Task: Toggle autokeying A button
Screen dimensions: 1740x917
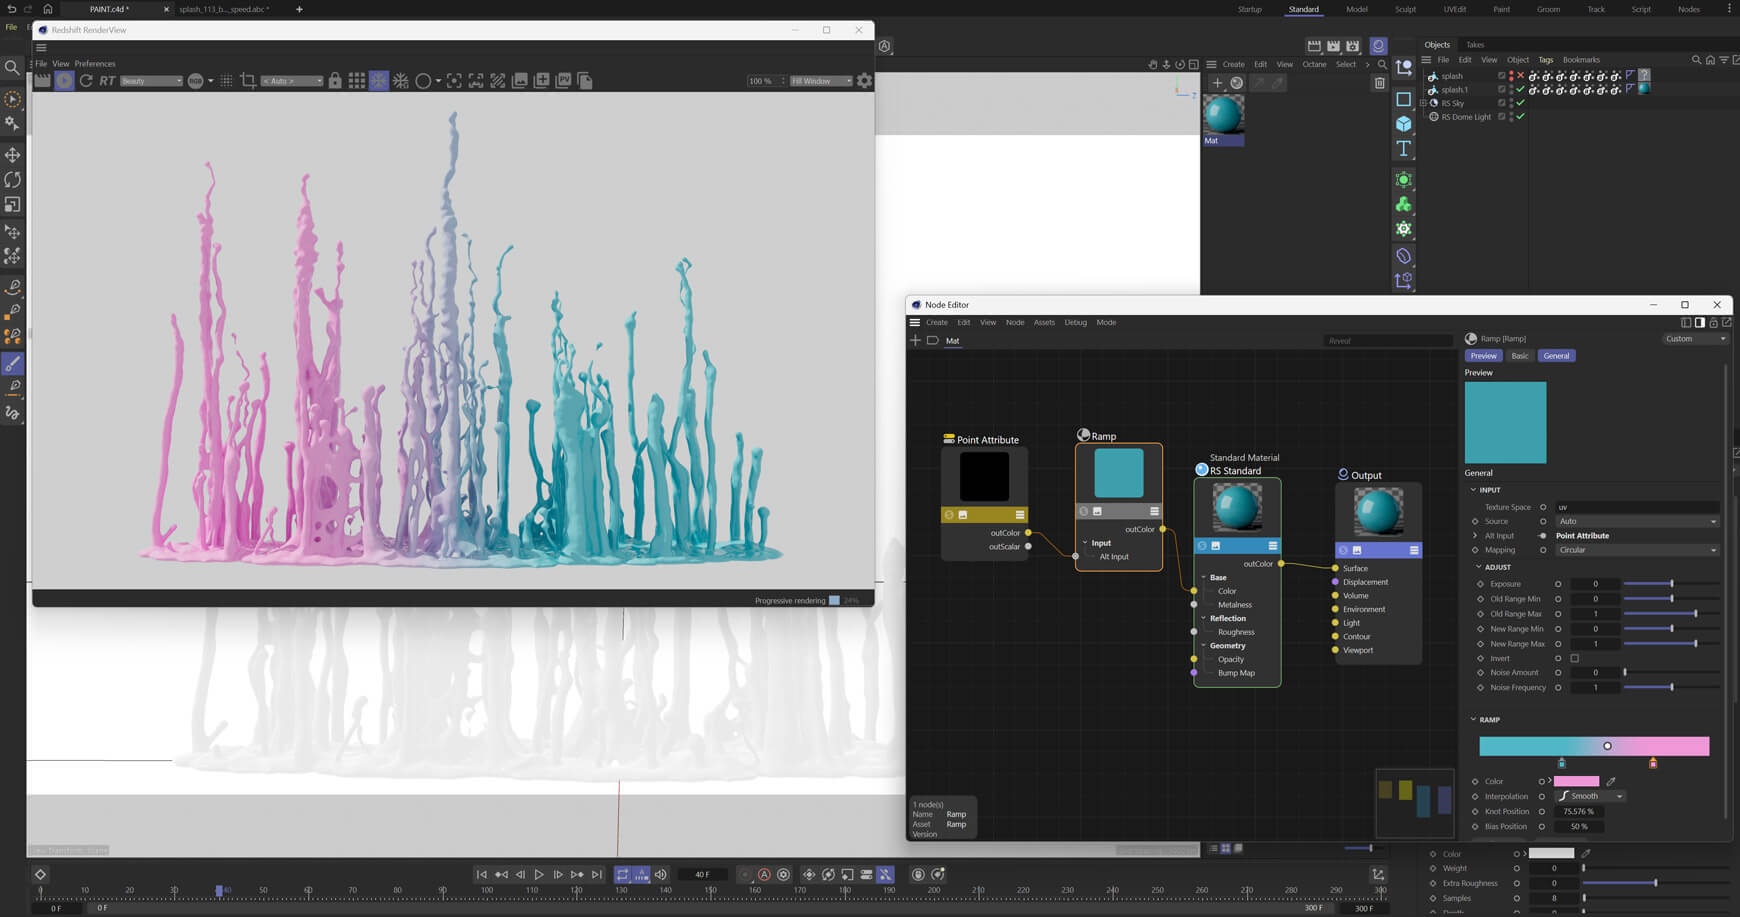Action: coord(764,874)
